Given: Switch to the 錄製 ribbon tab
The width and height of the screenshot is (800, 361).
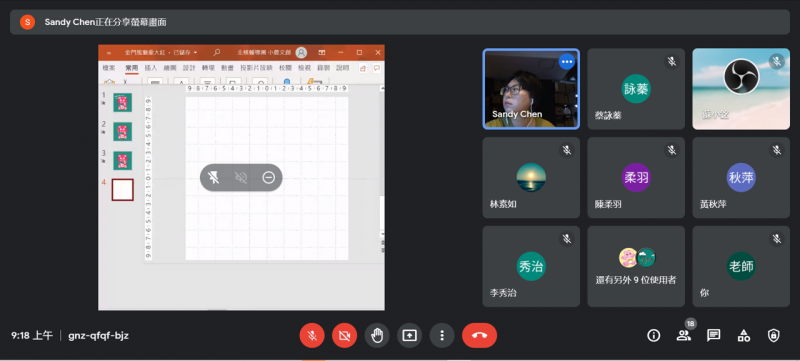Looking at the screenshot, I should (323, 67).
